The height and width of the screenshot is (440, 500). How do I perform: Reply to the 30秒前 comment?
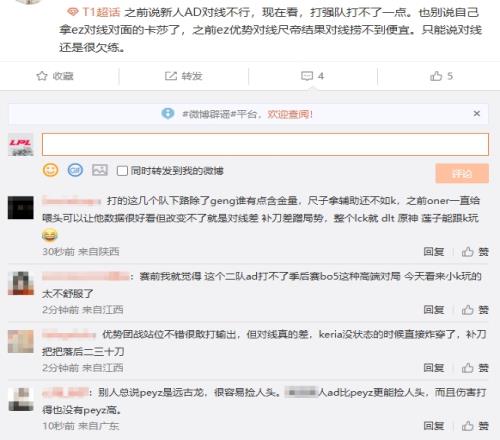[x=434, y=252]
